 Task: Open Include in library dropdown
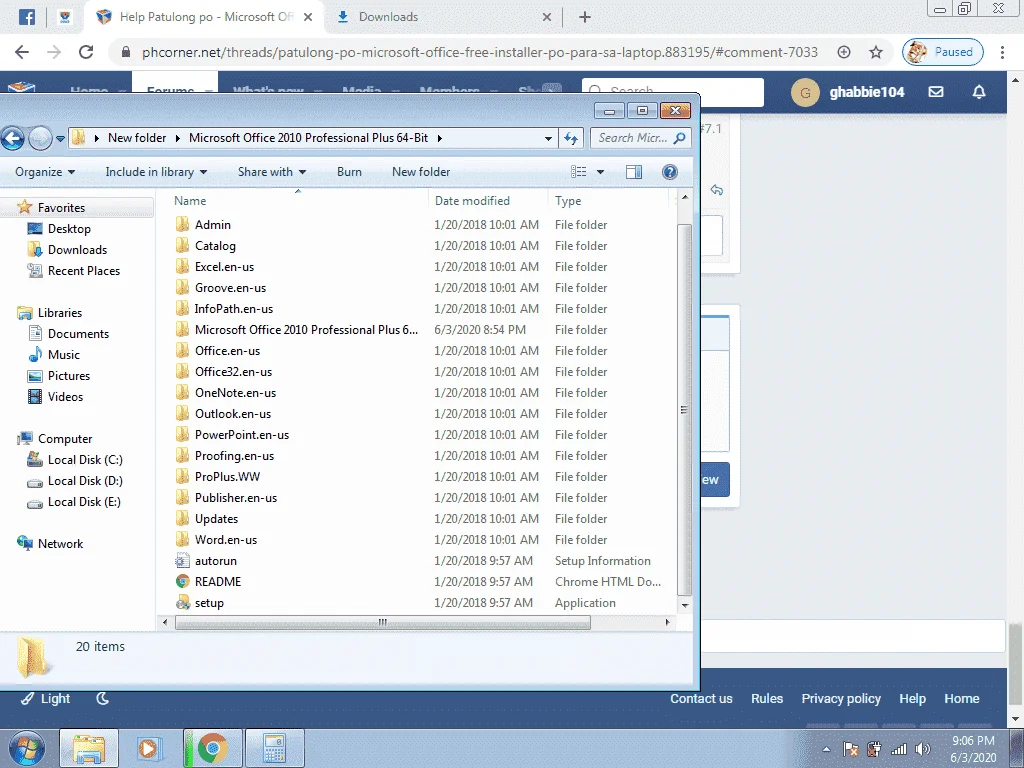[156, 172]
